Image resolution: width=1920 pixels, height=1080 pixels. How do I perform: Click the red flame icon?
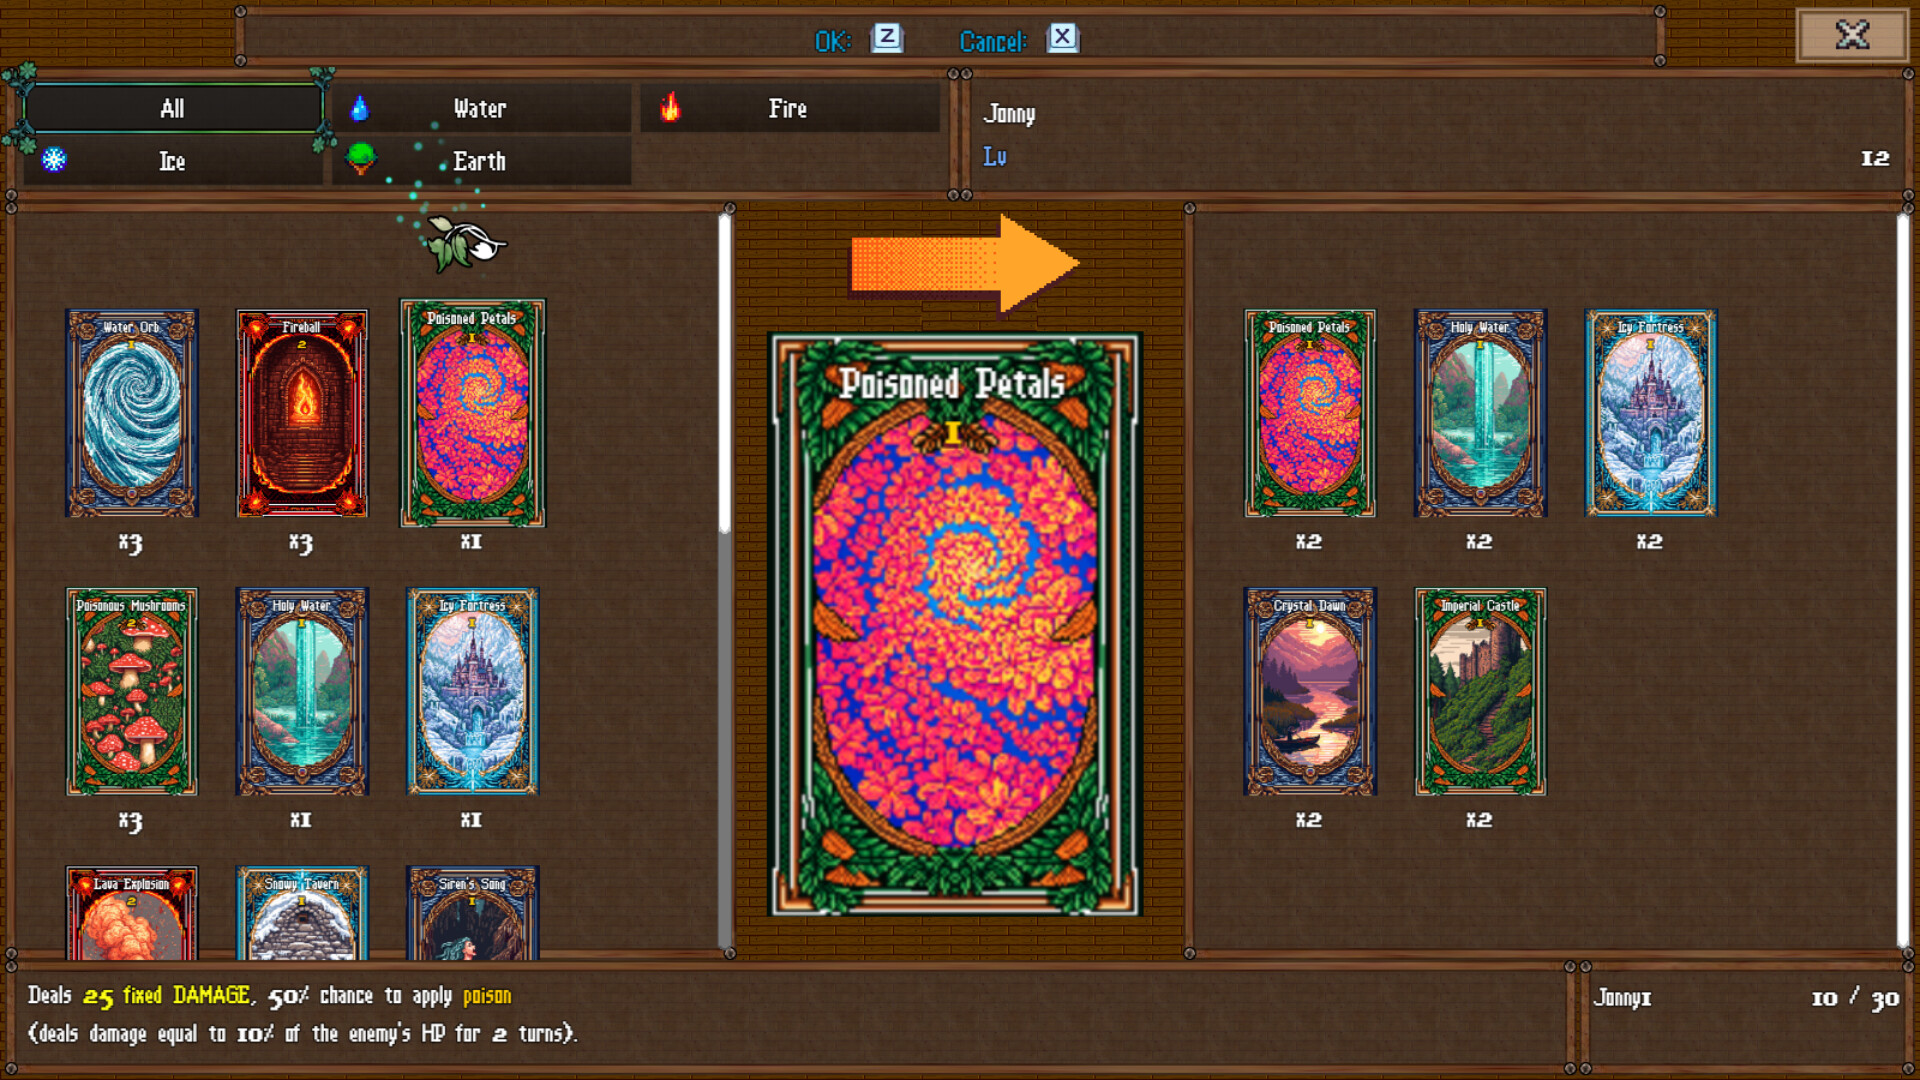(x=670, y=107)
